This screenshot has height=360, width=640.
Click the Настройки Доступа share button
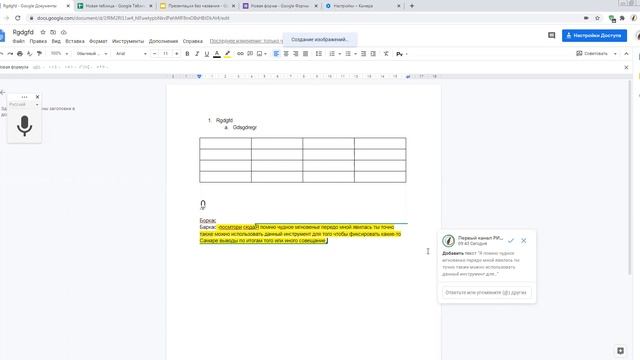(594, 36)
